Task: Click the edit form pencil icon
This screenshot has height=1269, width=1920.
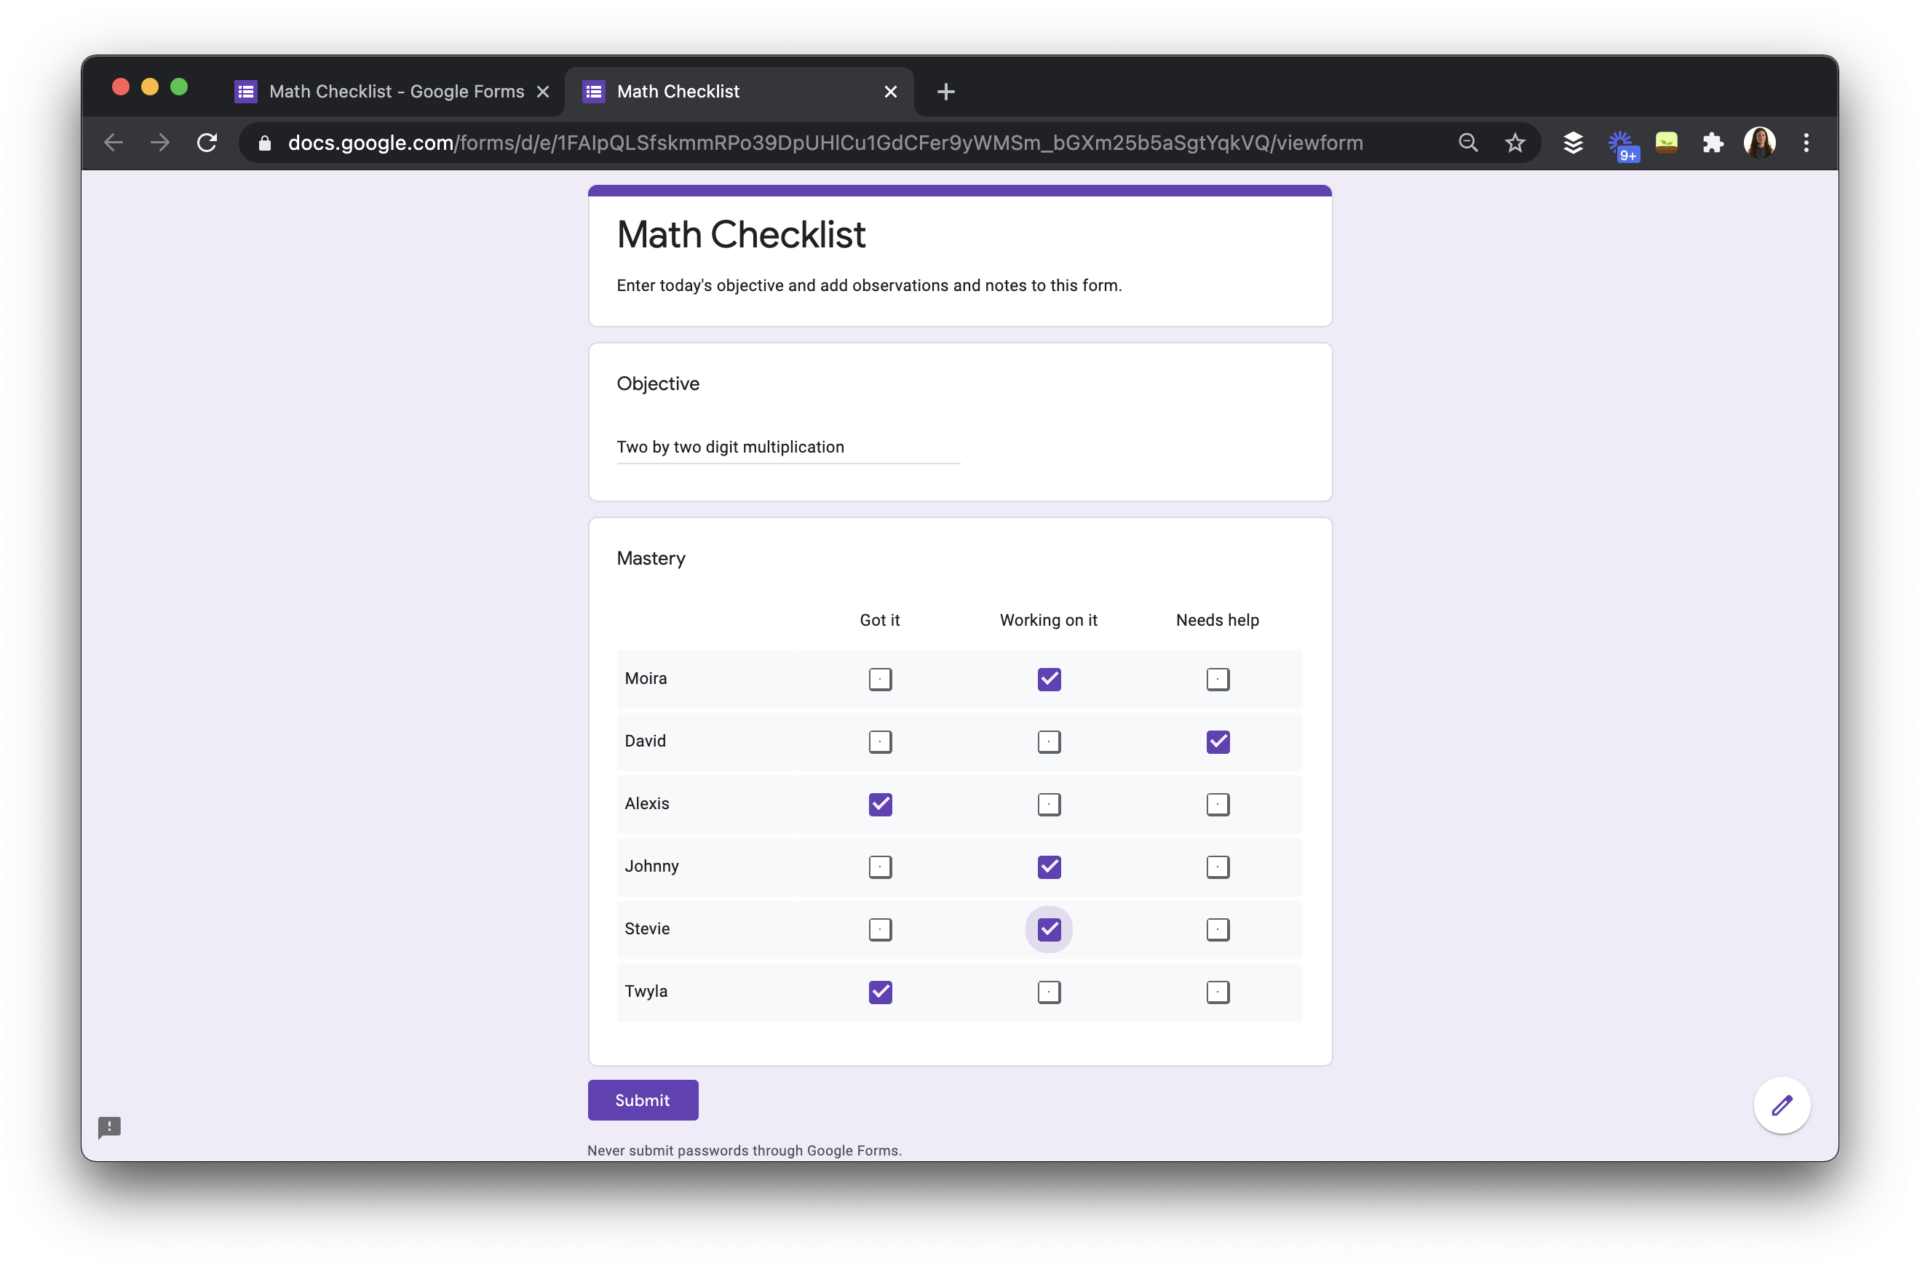Action: point(1781,1105)
